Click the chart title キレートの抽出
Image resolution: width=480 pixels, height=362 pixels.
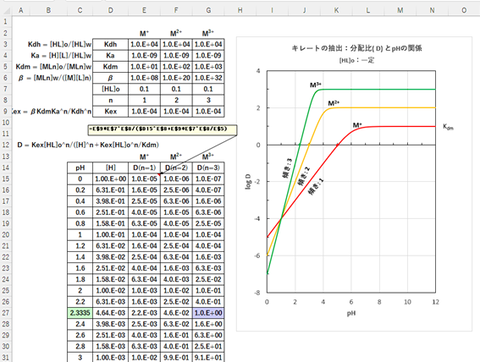coord(357,48)
